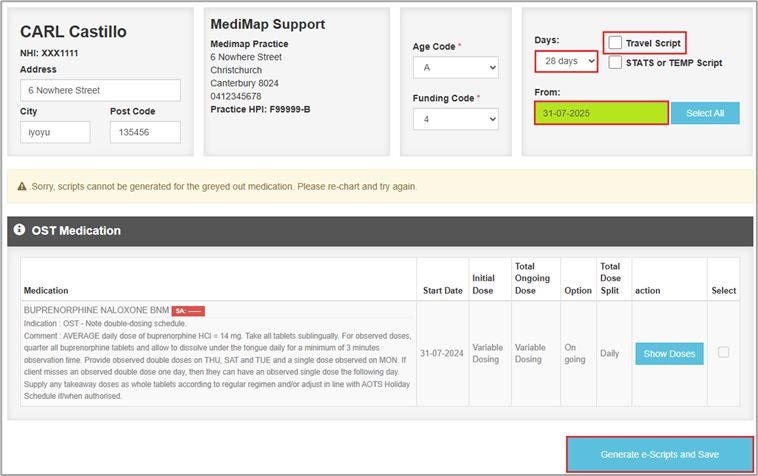758x476 pixels.
Task: Click the BUPRENORPHINE NALOXONE BNM medication name
Action: coord(95,310)
